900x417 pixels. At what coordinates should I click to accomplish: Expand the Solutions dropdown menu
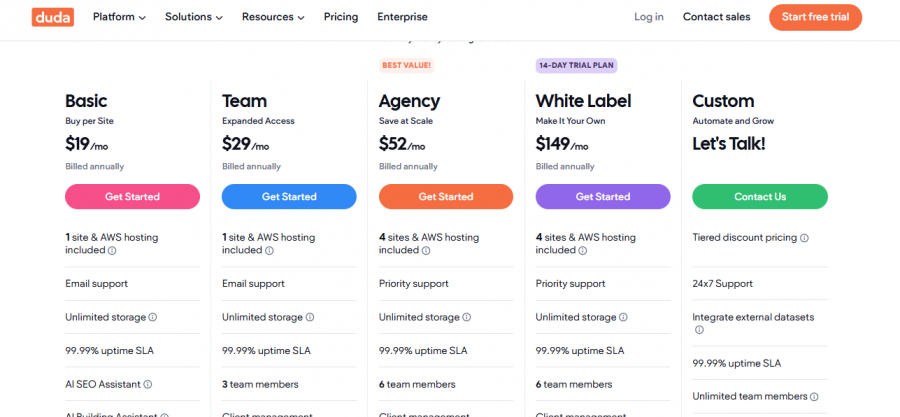click(x=194, y=17)
